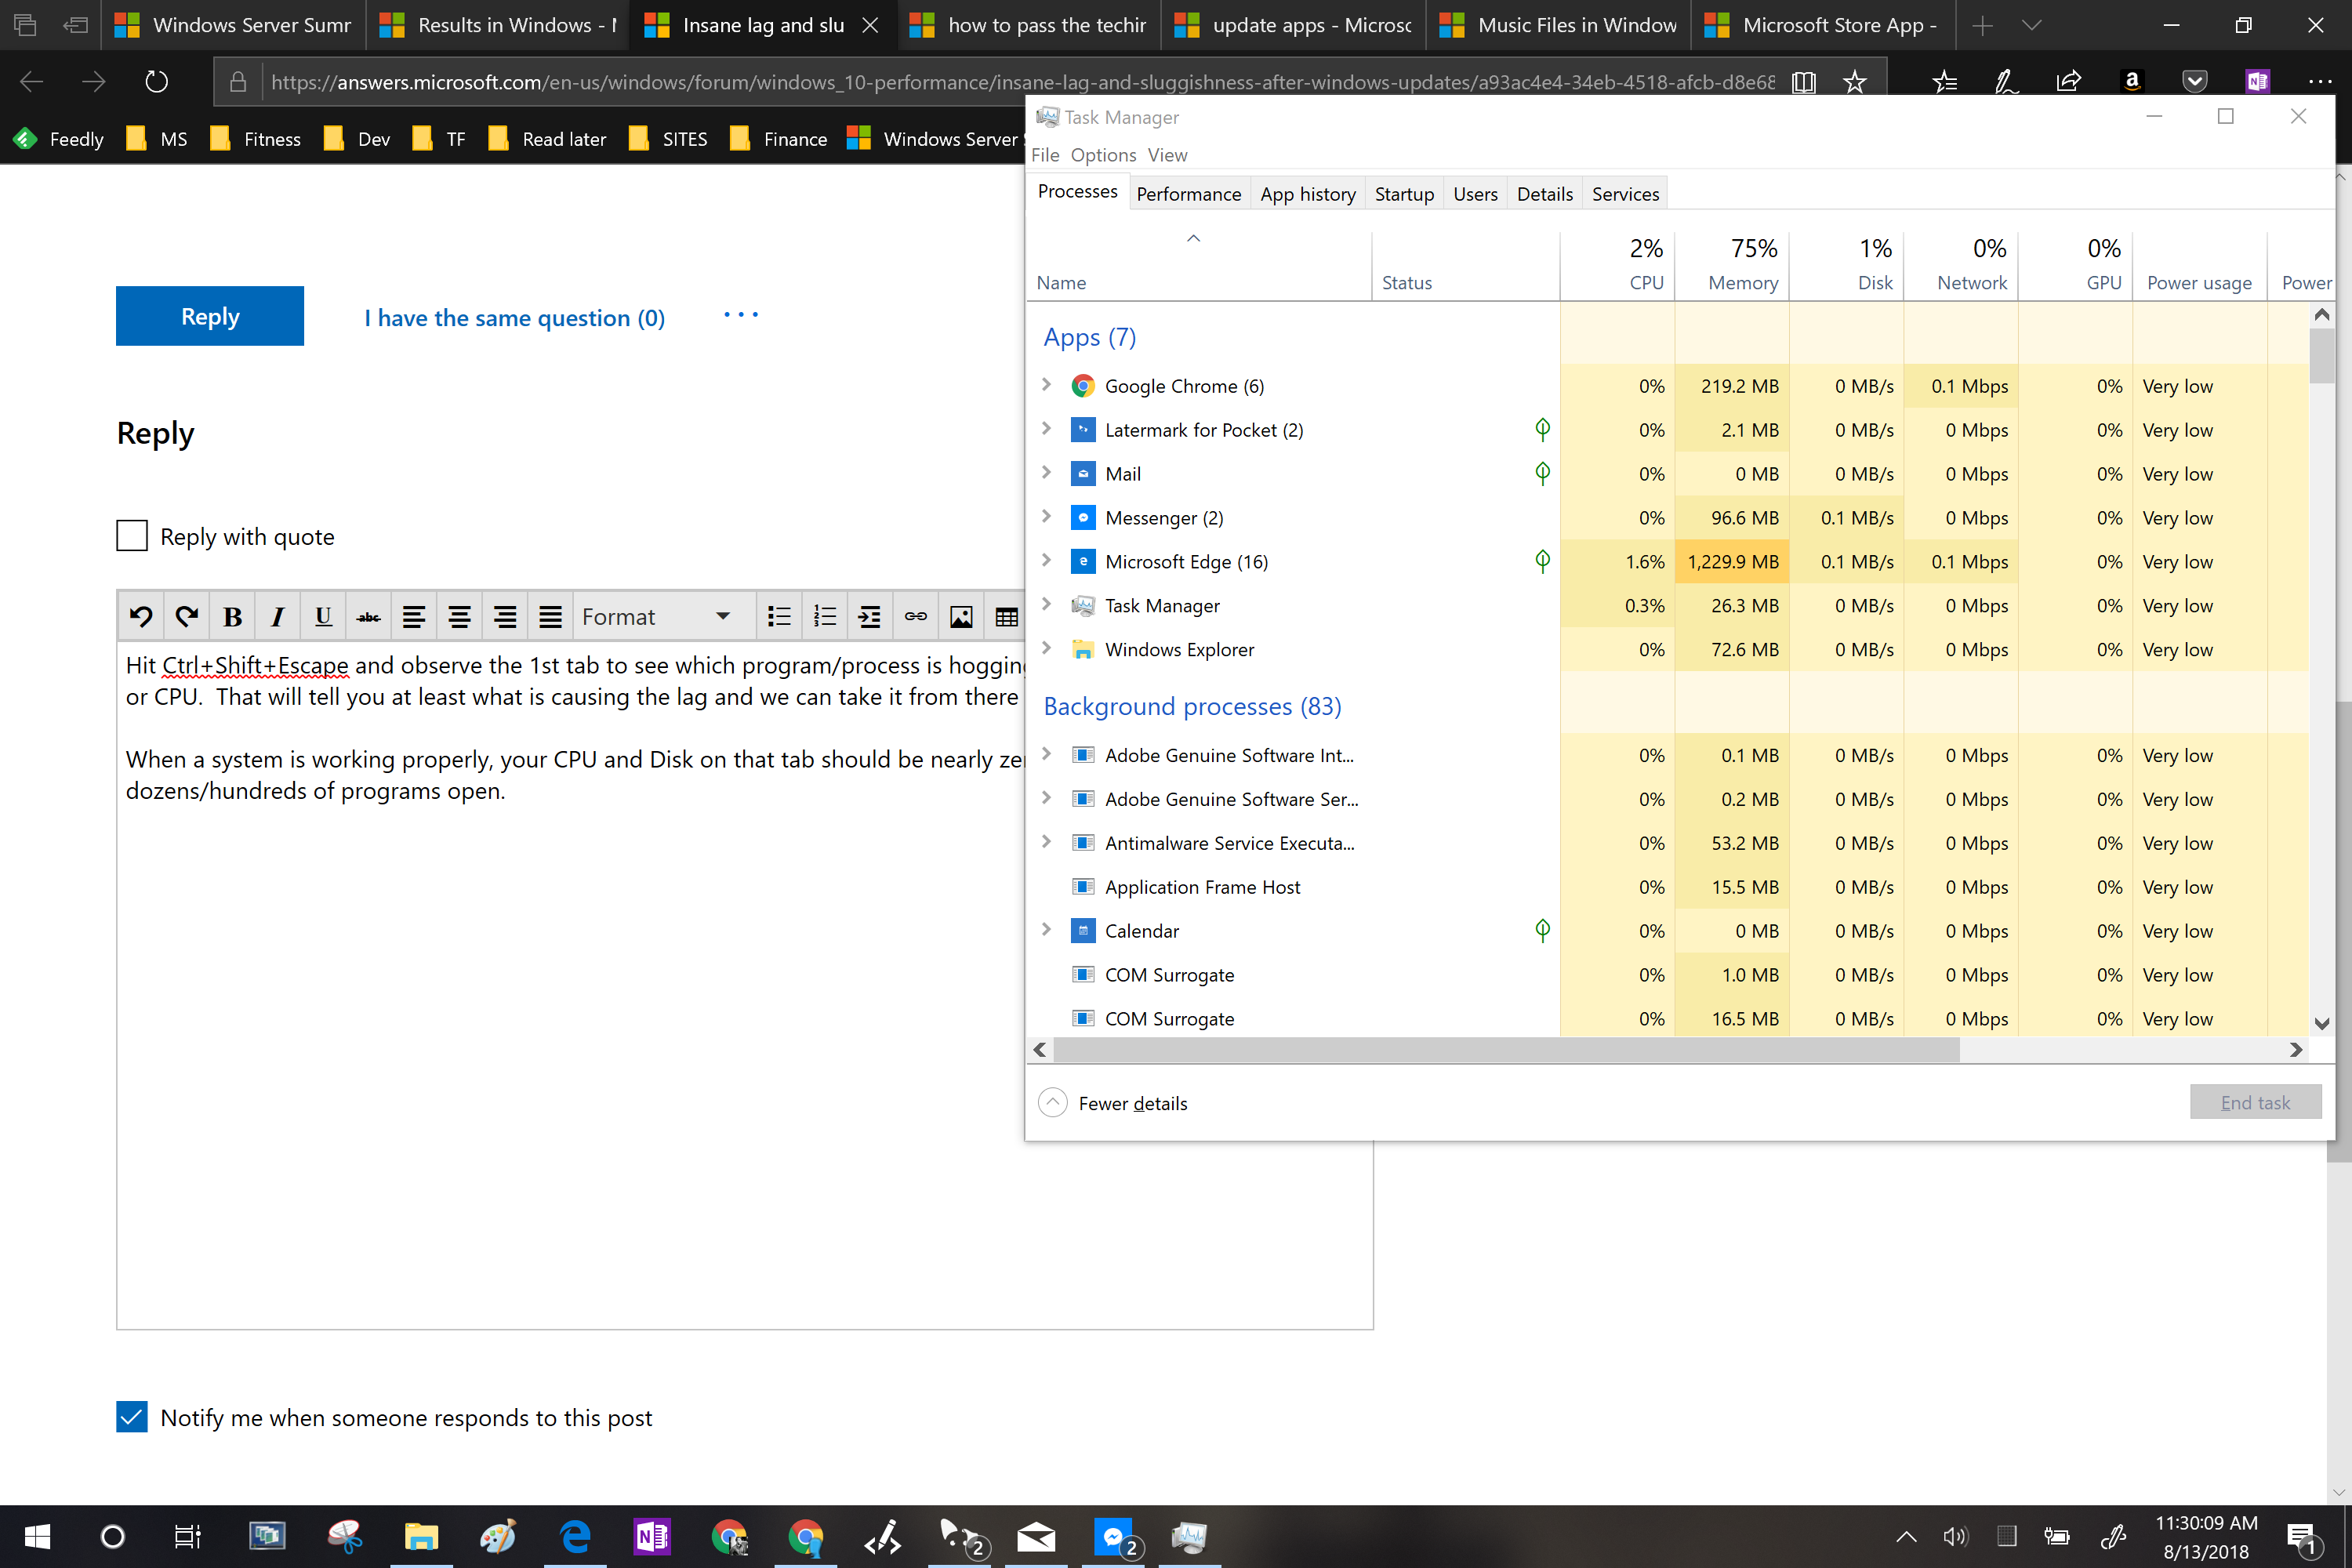
Task: Click the Task Manager vertical scroll down arrow
Action: point(2322,1023)
